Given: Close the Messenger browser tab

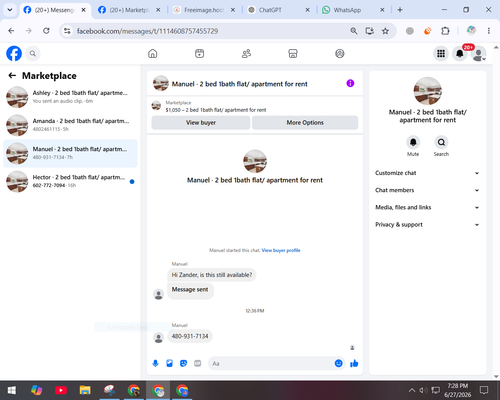Looking at the screenshot, I should pos(83,10).
